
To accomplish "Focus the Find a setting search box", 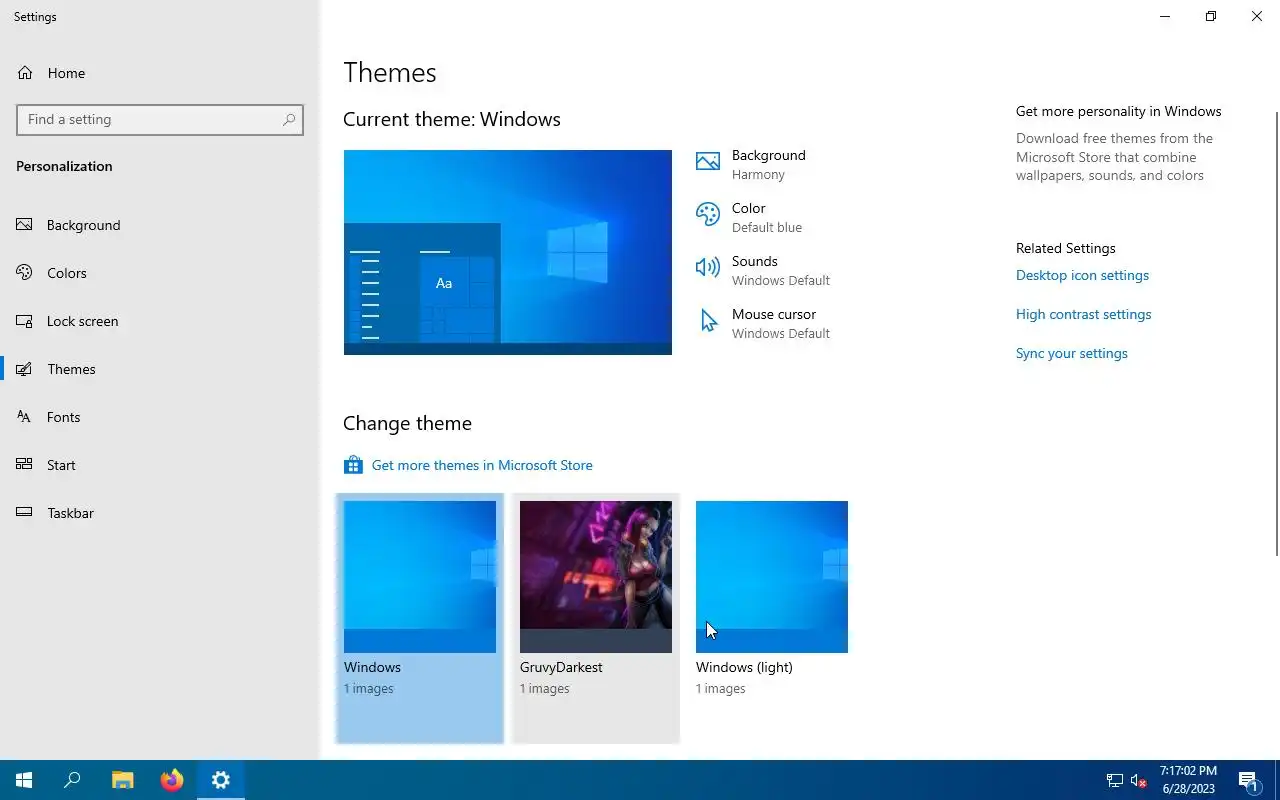I will click(x=160, y=120).
